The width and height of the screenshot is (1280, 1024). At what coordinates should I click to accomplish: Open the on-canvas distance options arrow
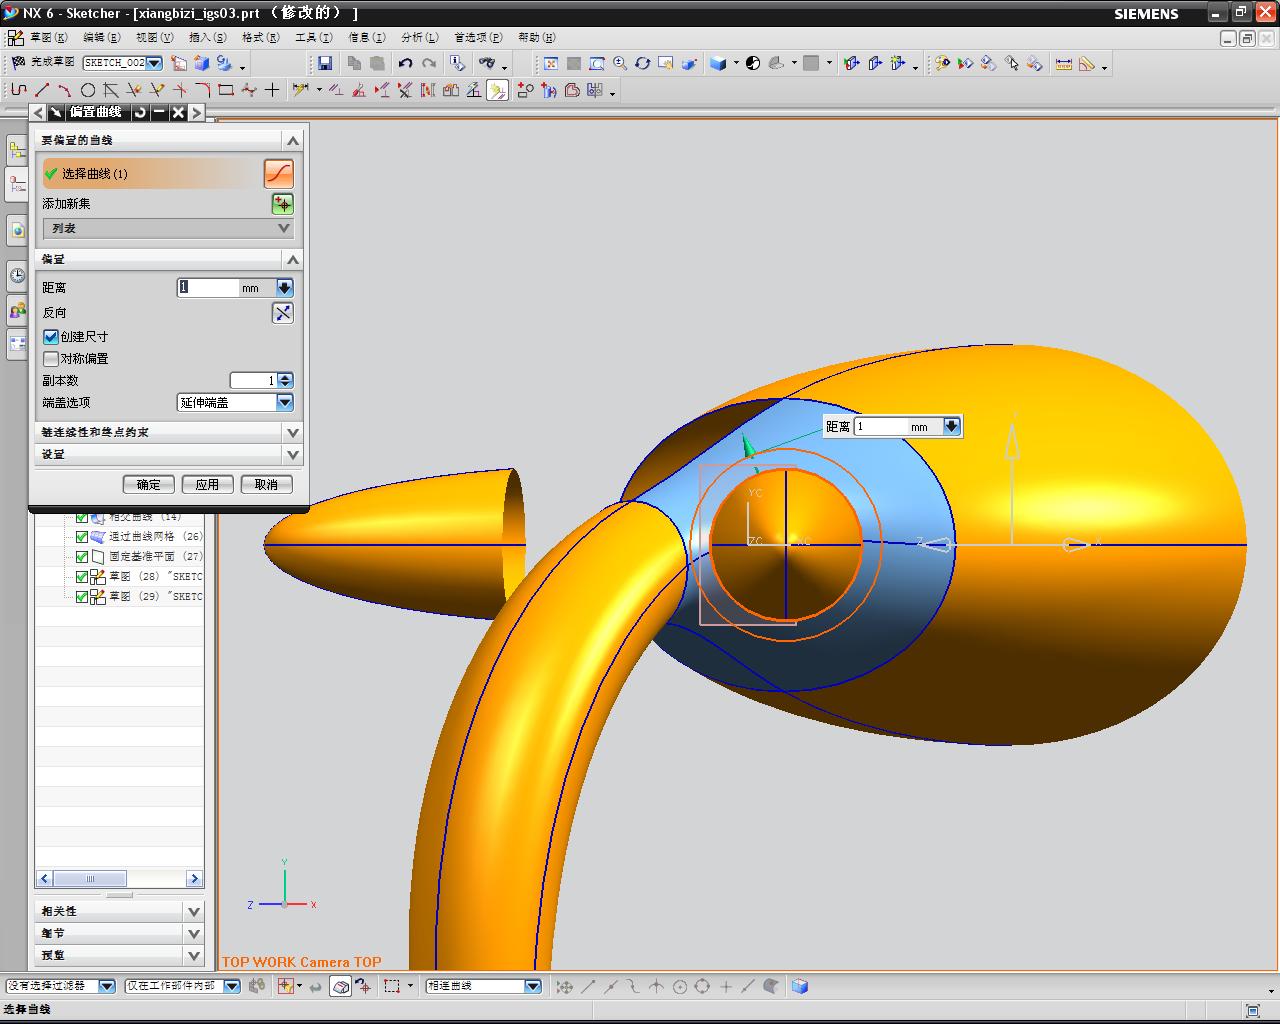pyautogui.click(x=951, y=427)
